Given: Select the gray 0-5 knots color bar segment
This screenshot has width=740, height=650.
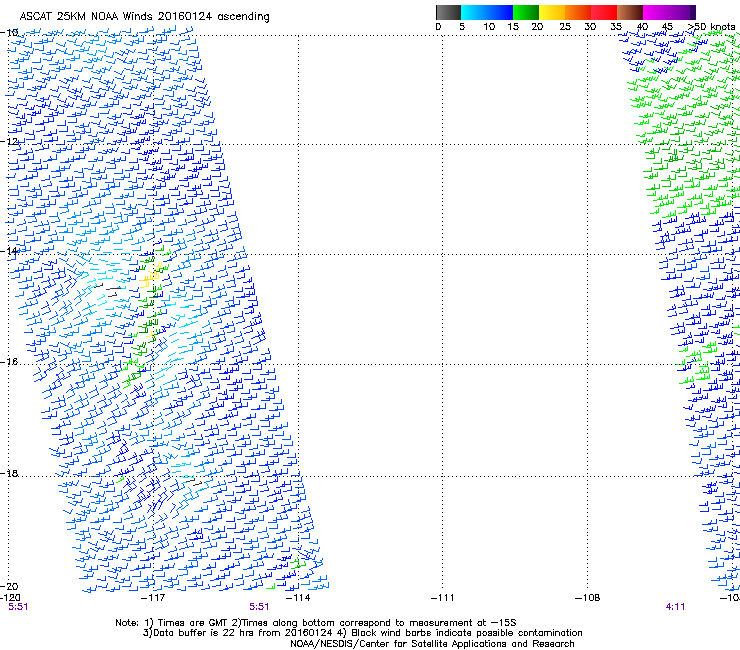Looking at the screenshot, I should [448, 12].
